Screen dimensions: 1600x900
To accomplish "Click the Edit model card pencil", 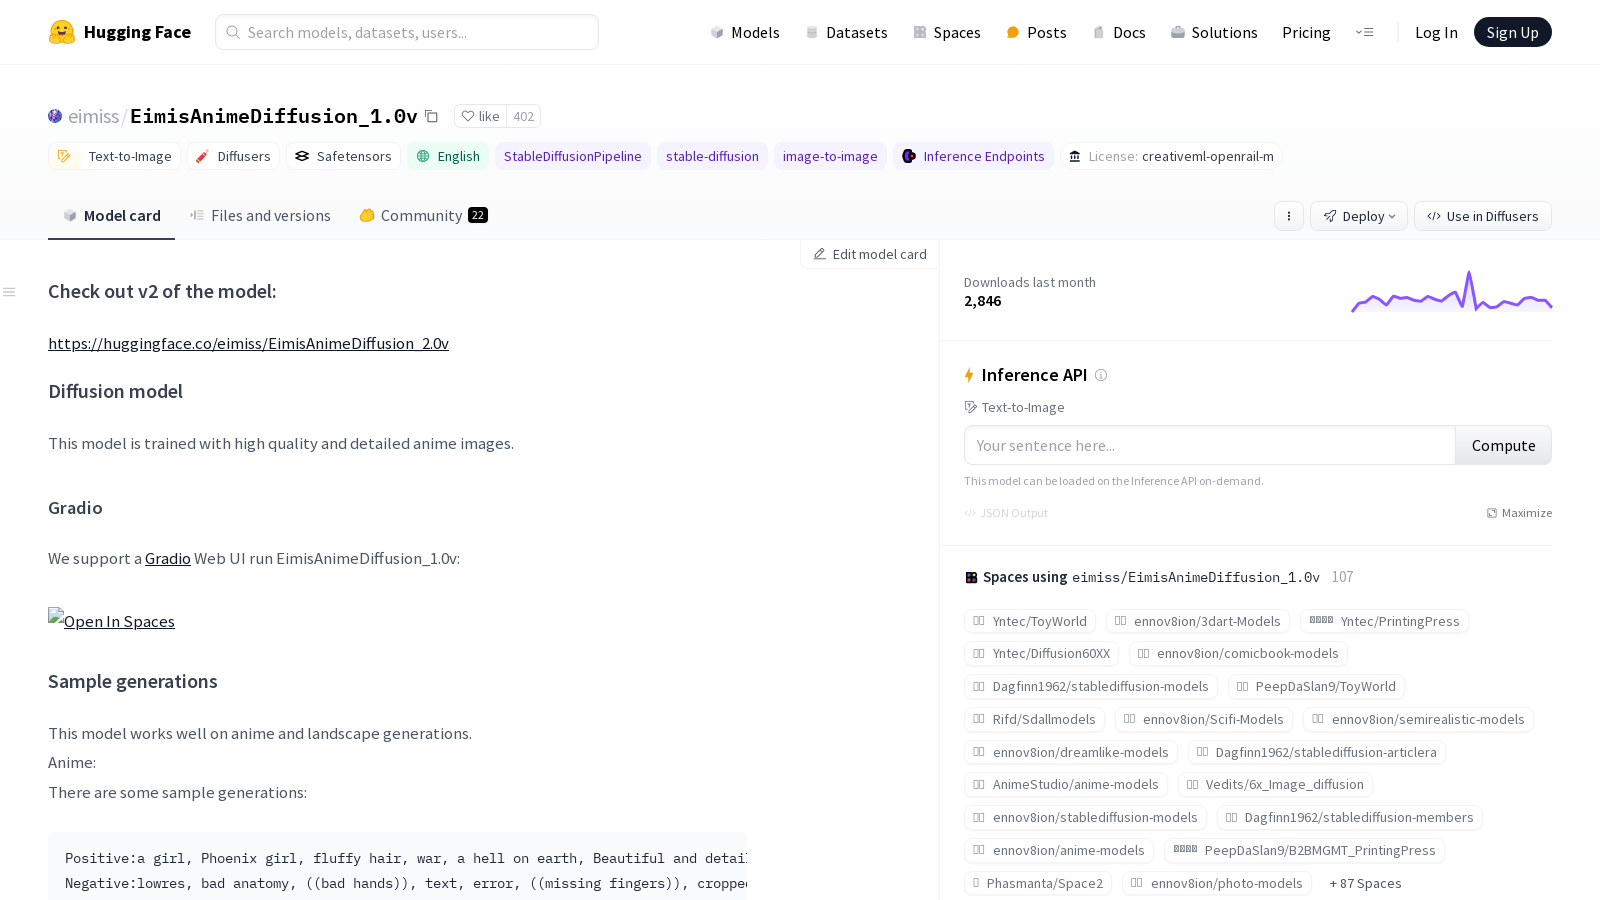I will 870,254.
